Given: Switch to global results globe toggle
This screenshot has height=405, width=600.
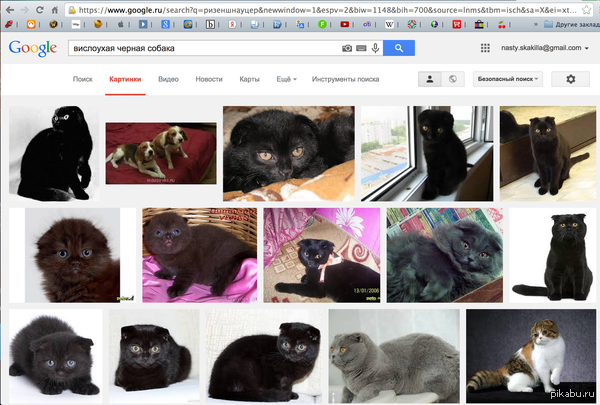Looking at the screenshot, I should coord(452,78).
